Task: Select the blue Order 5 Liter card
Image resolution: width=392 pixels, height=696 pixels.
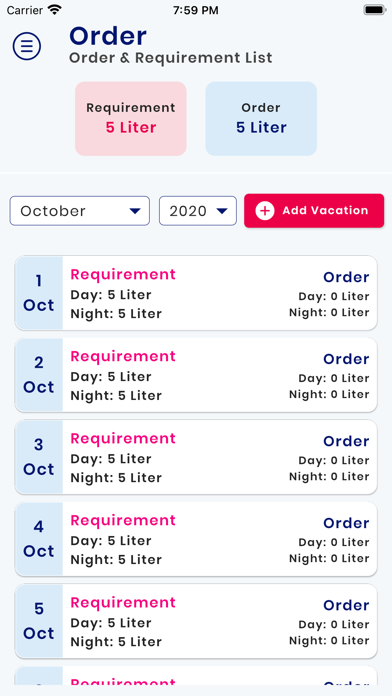Action: [261, 119]
